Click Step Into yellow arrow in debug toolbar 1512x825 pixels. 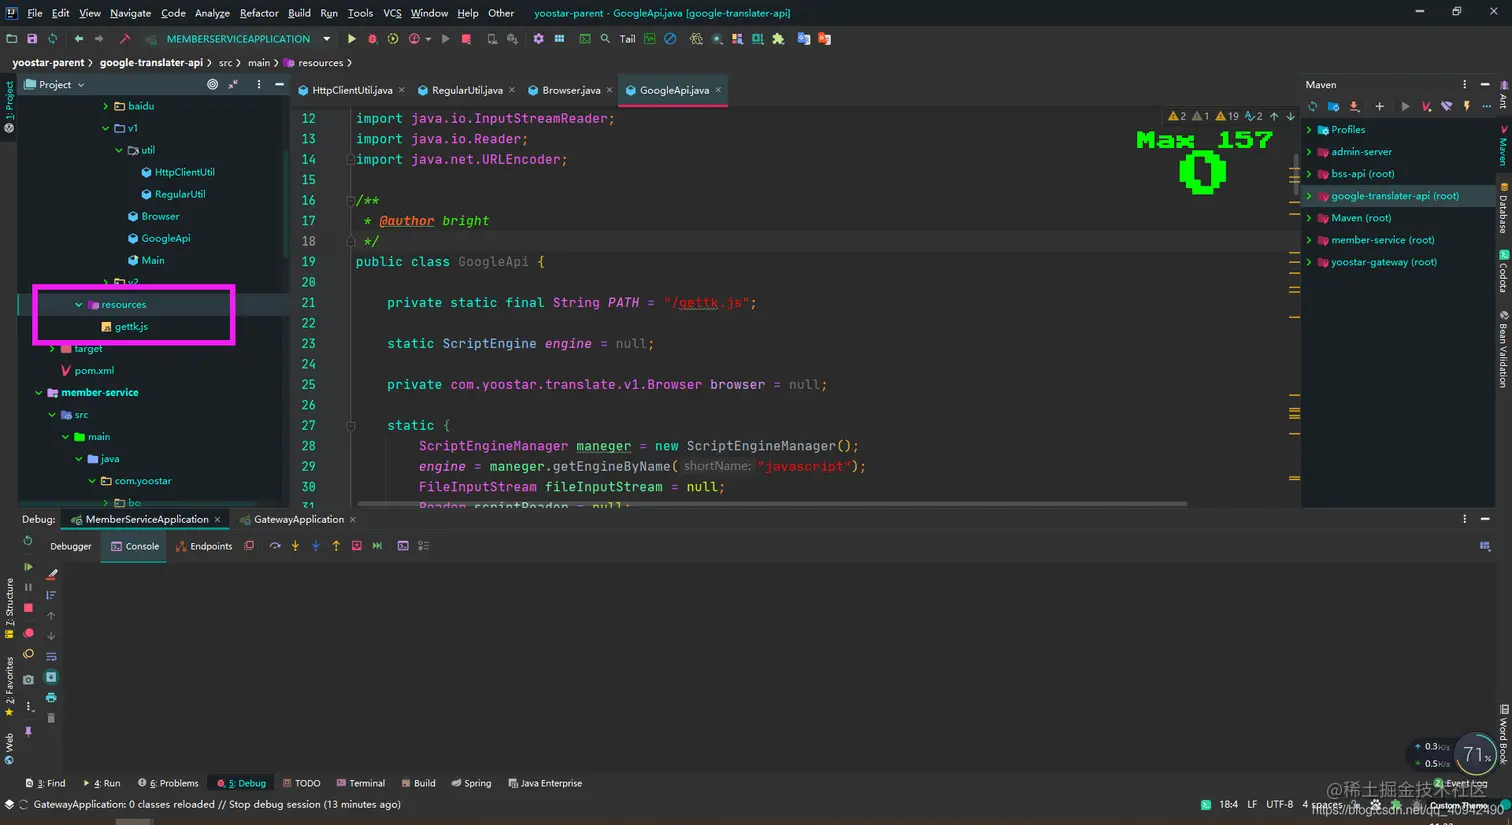pos(295,546)
